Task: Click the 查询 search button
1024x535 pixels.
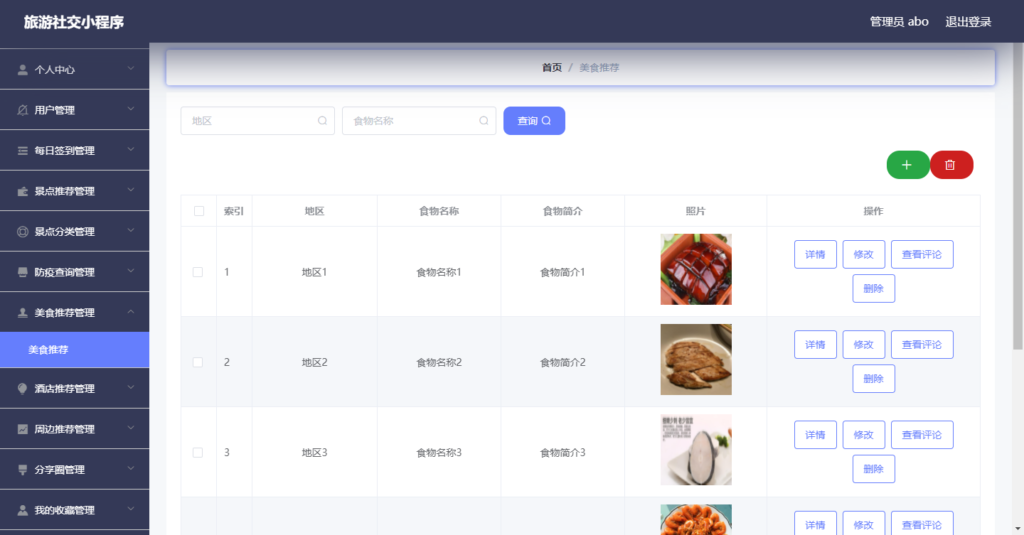Action: click(x=534, y=121)
